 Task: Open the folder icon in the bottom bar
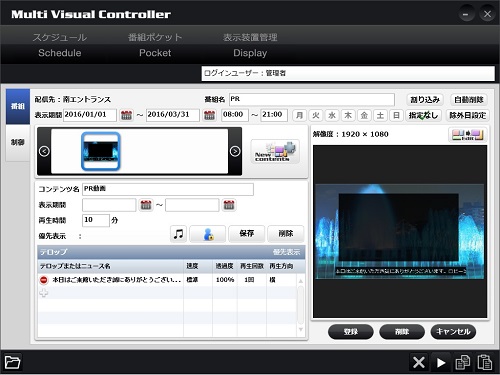pyautogui.click(x=13, y=362)
